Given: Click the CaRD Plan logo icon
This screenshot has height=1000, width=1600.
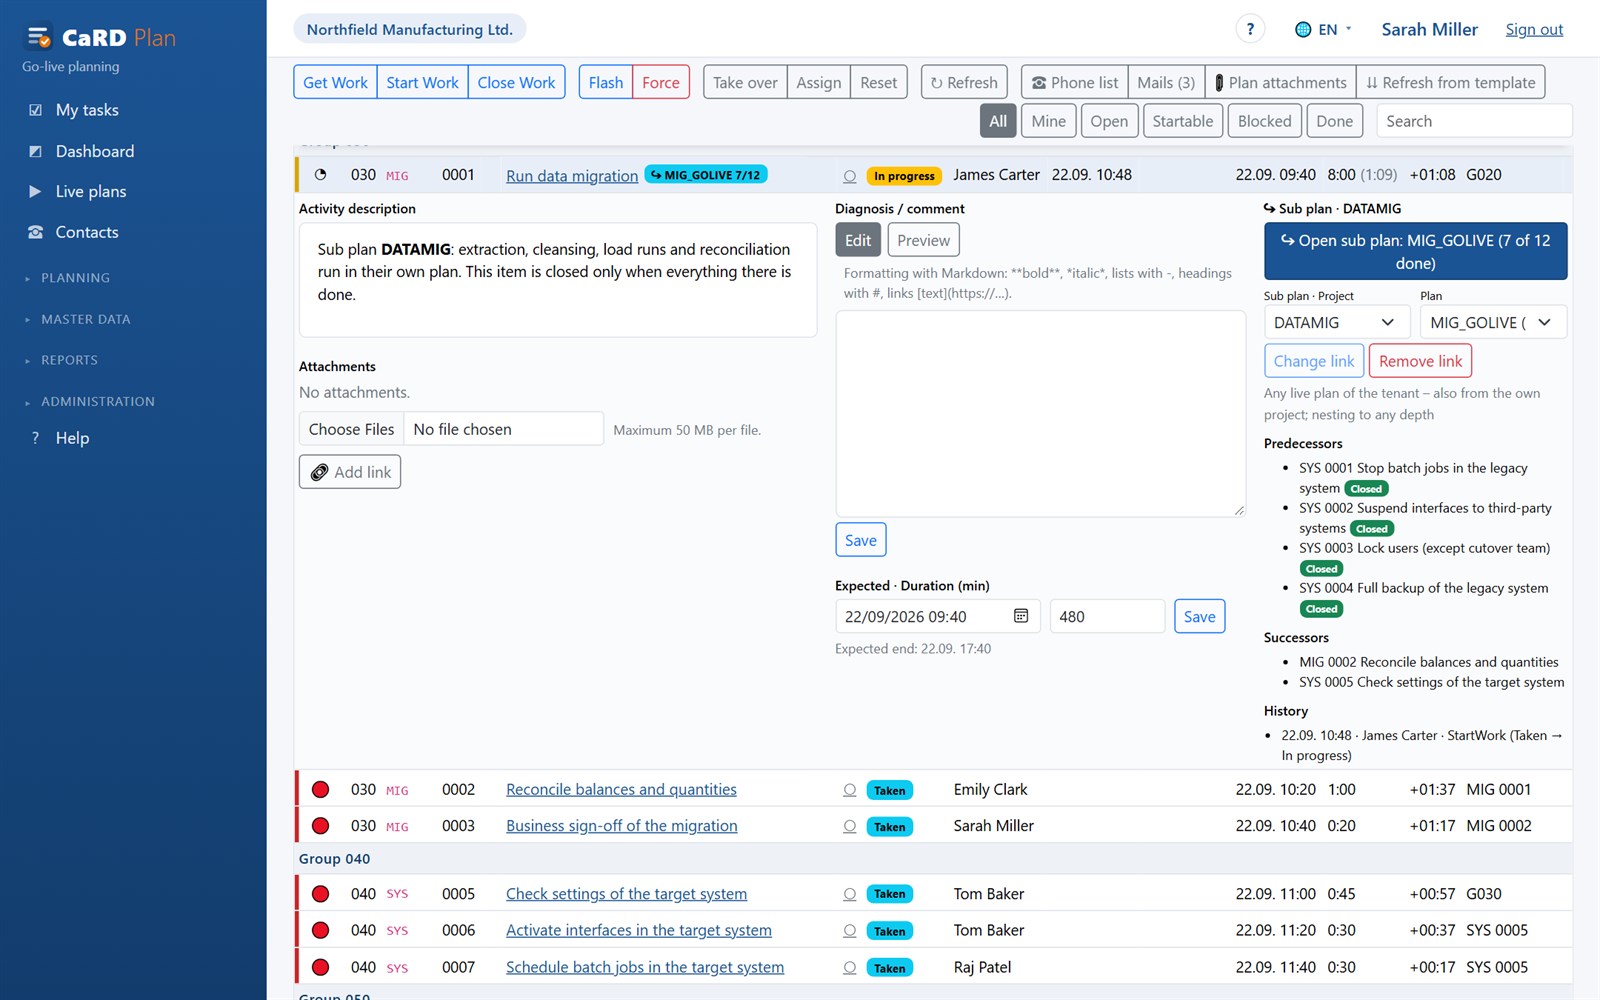Looking at the screenshot, I should (x=39, y=38).
